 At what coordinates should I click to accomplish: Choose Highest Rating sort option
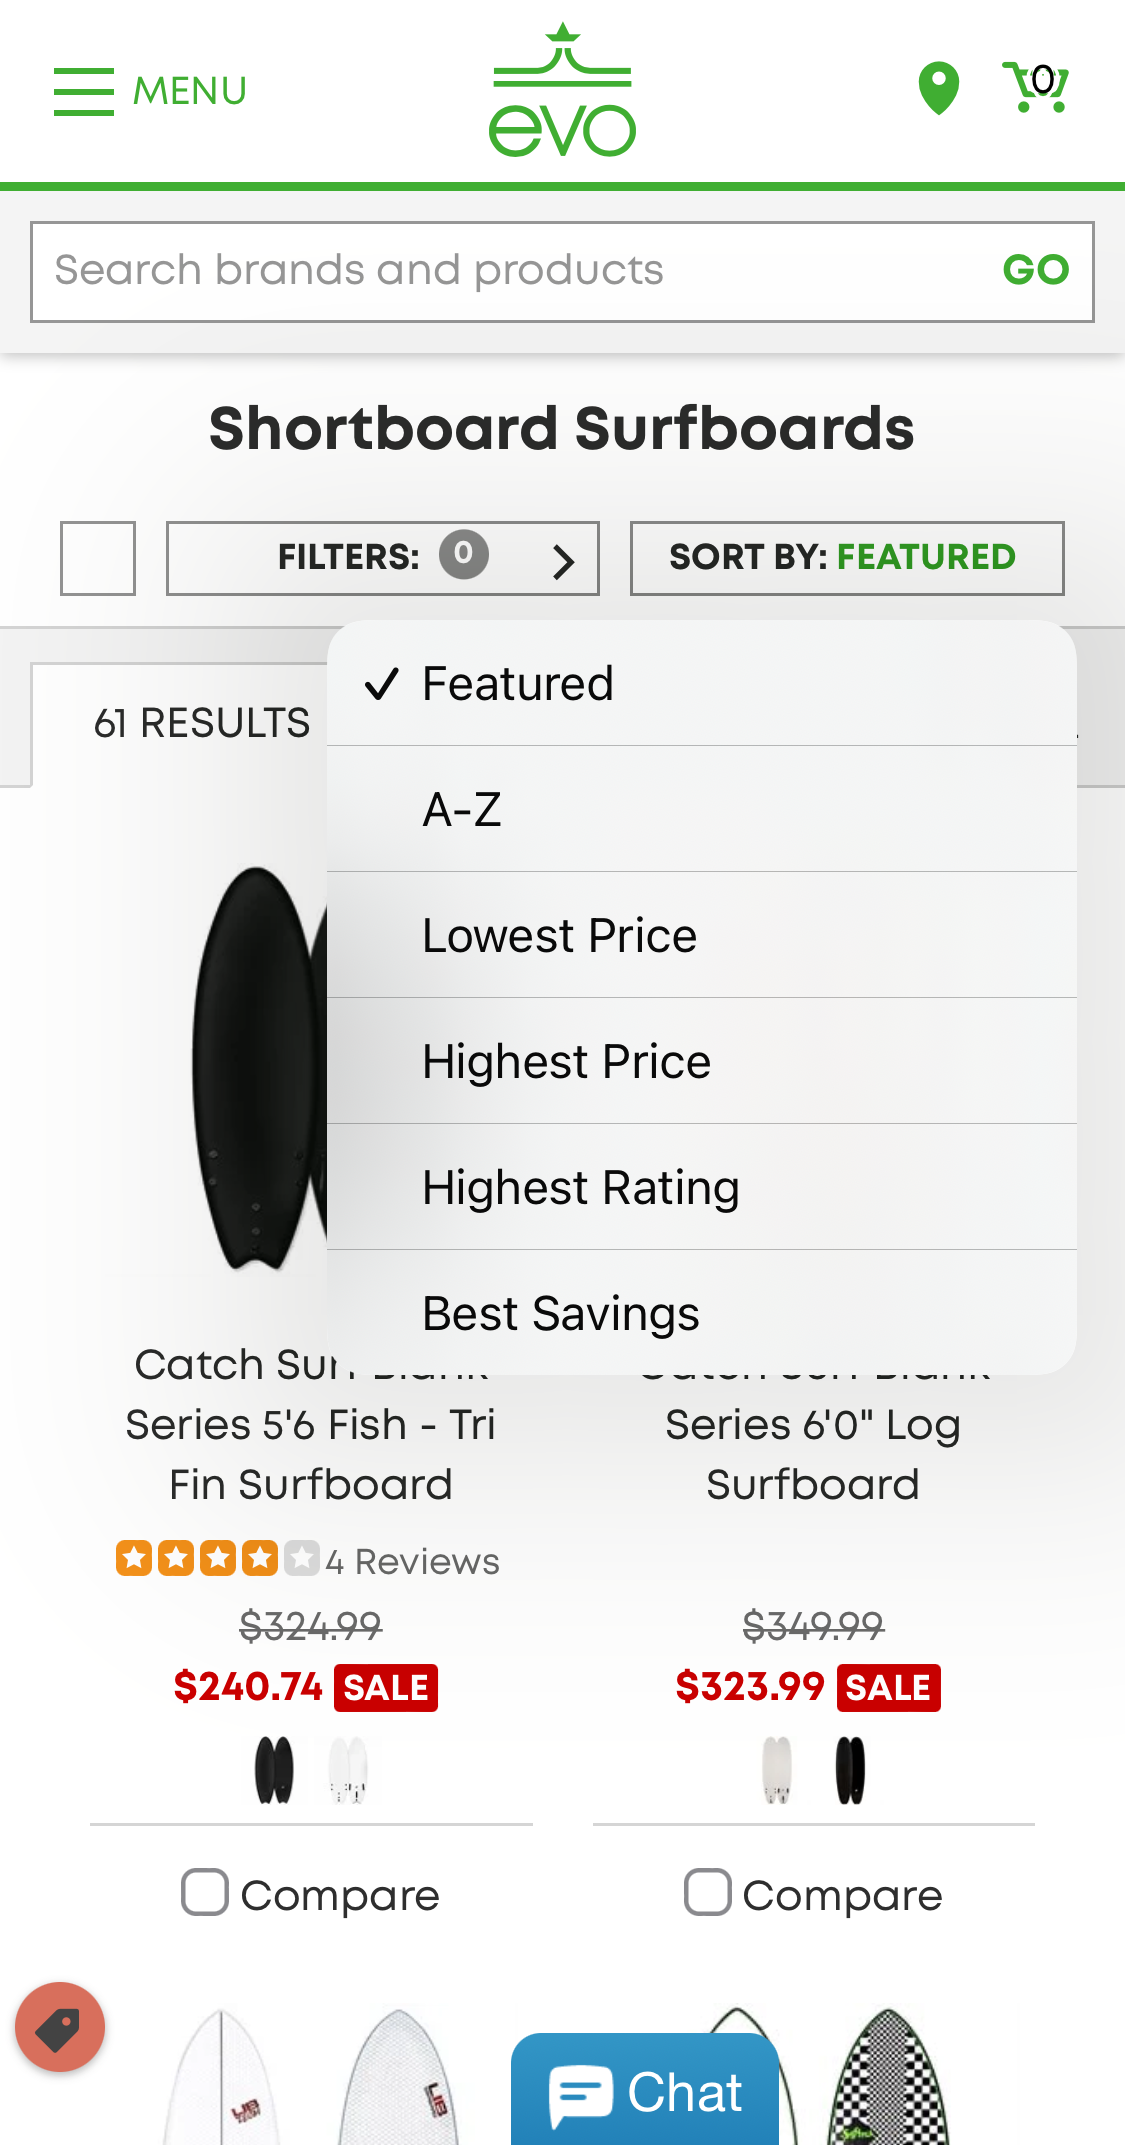tap(580, 1188)
